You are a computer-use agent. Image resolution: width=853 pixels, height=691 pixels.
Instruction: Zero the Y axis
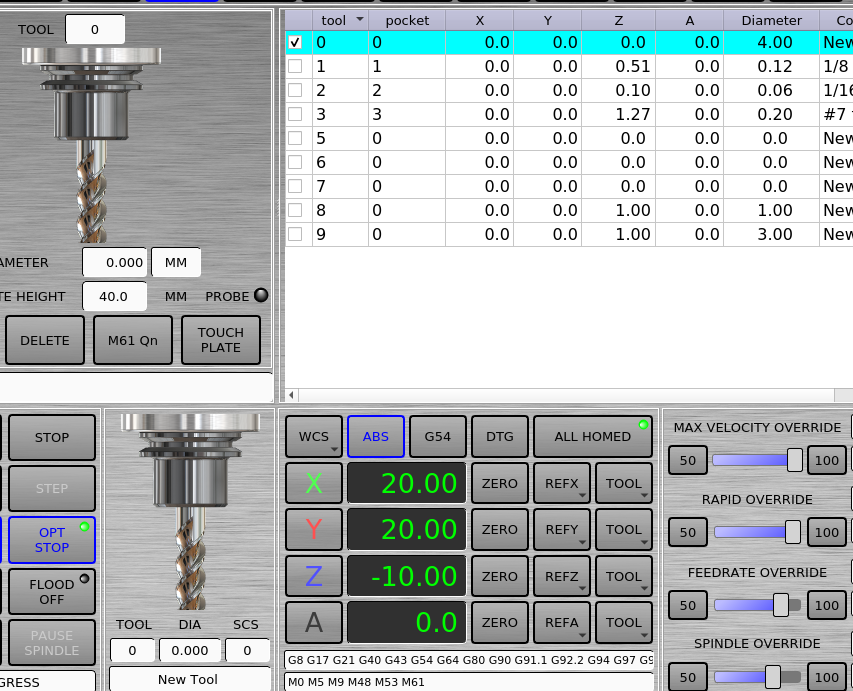click(500, 529)
